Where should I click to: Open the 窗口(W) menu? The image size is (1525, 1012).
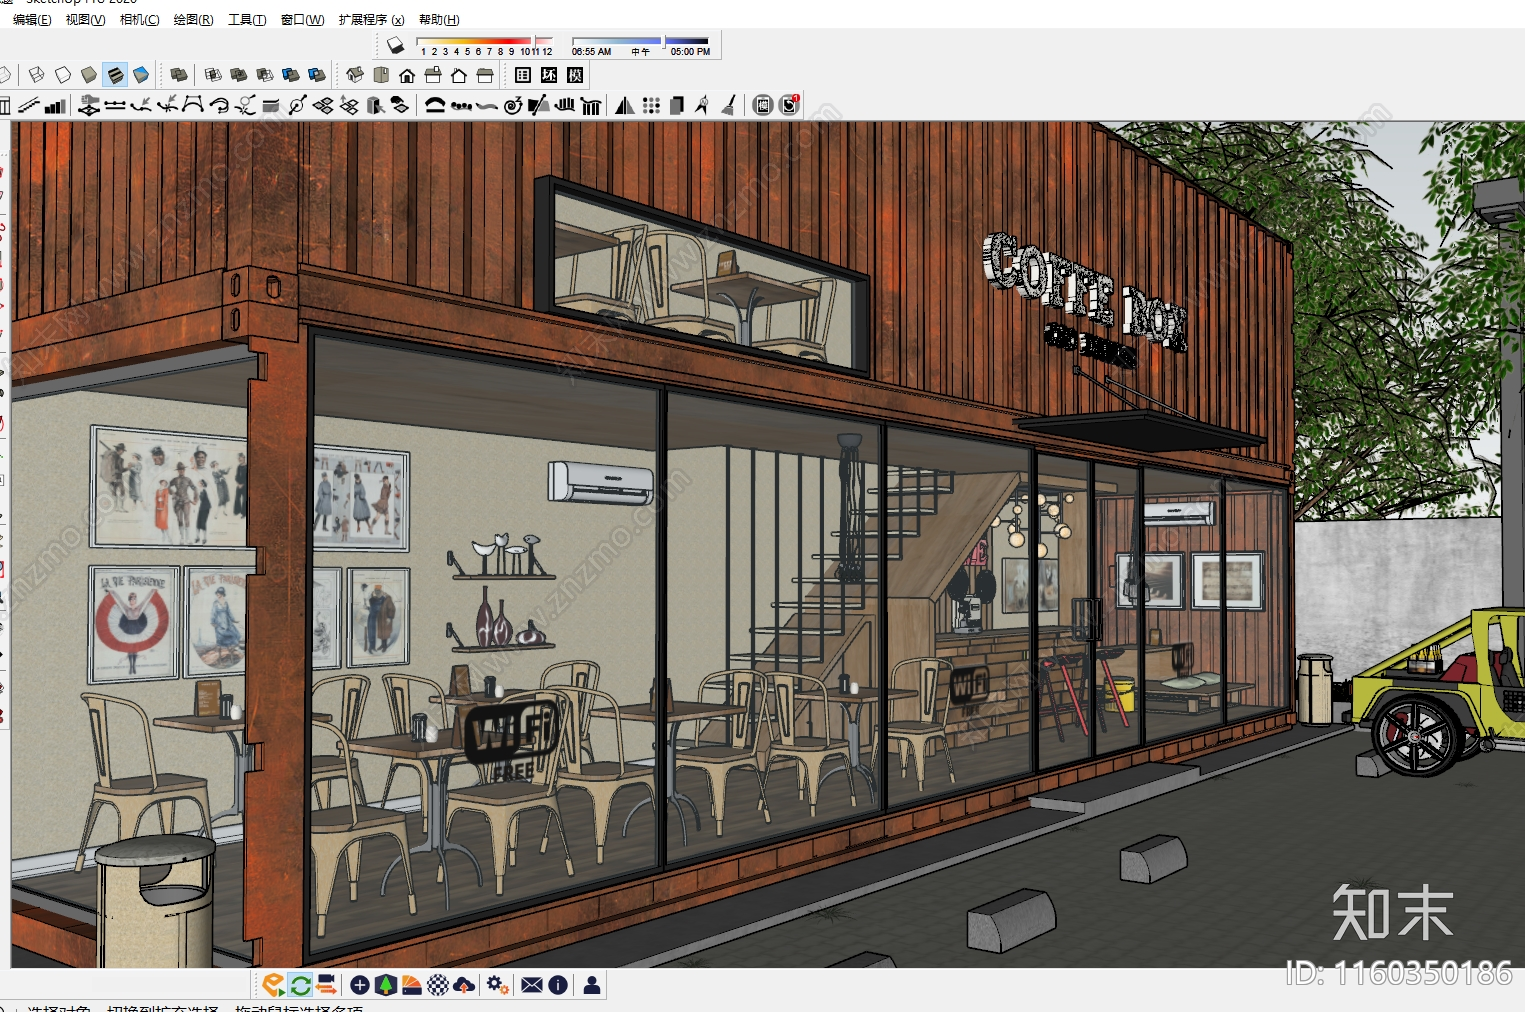coord(302,20)
